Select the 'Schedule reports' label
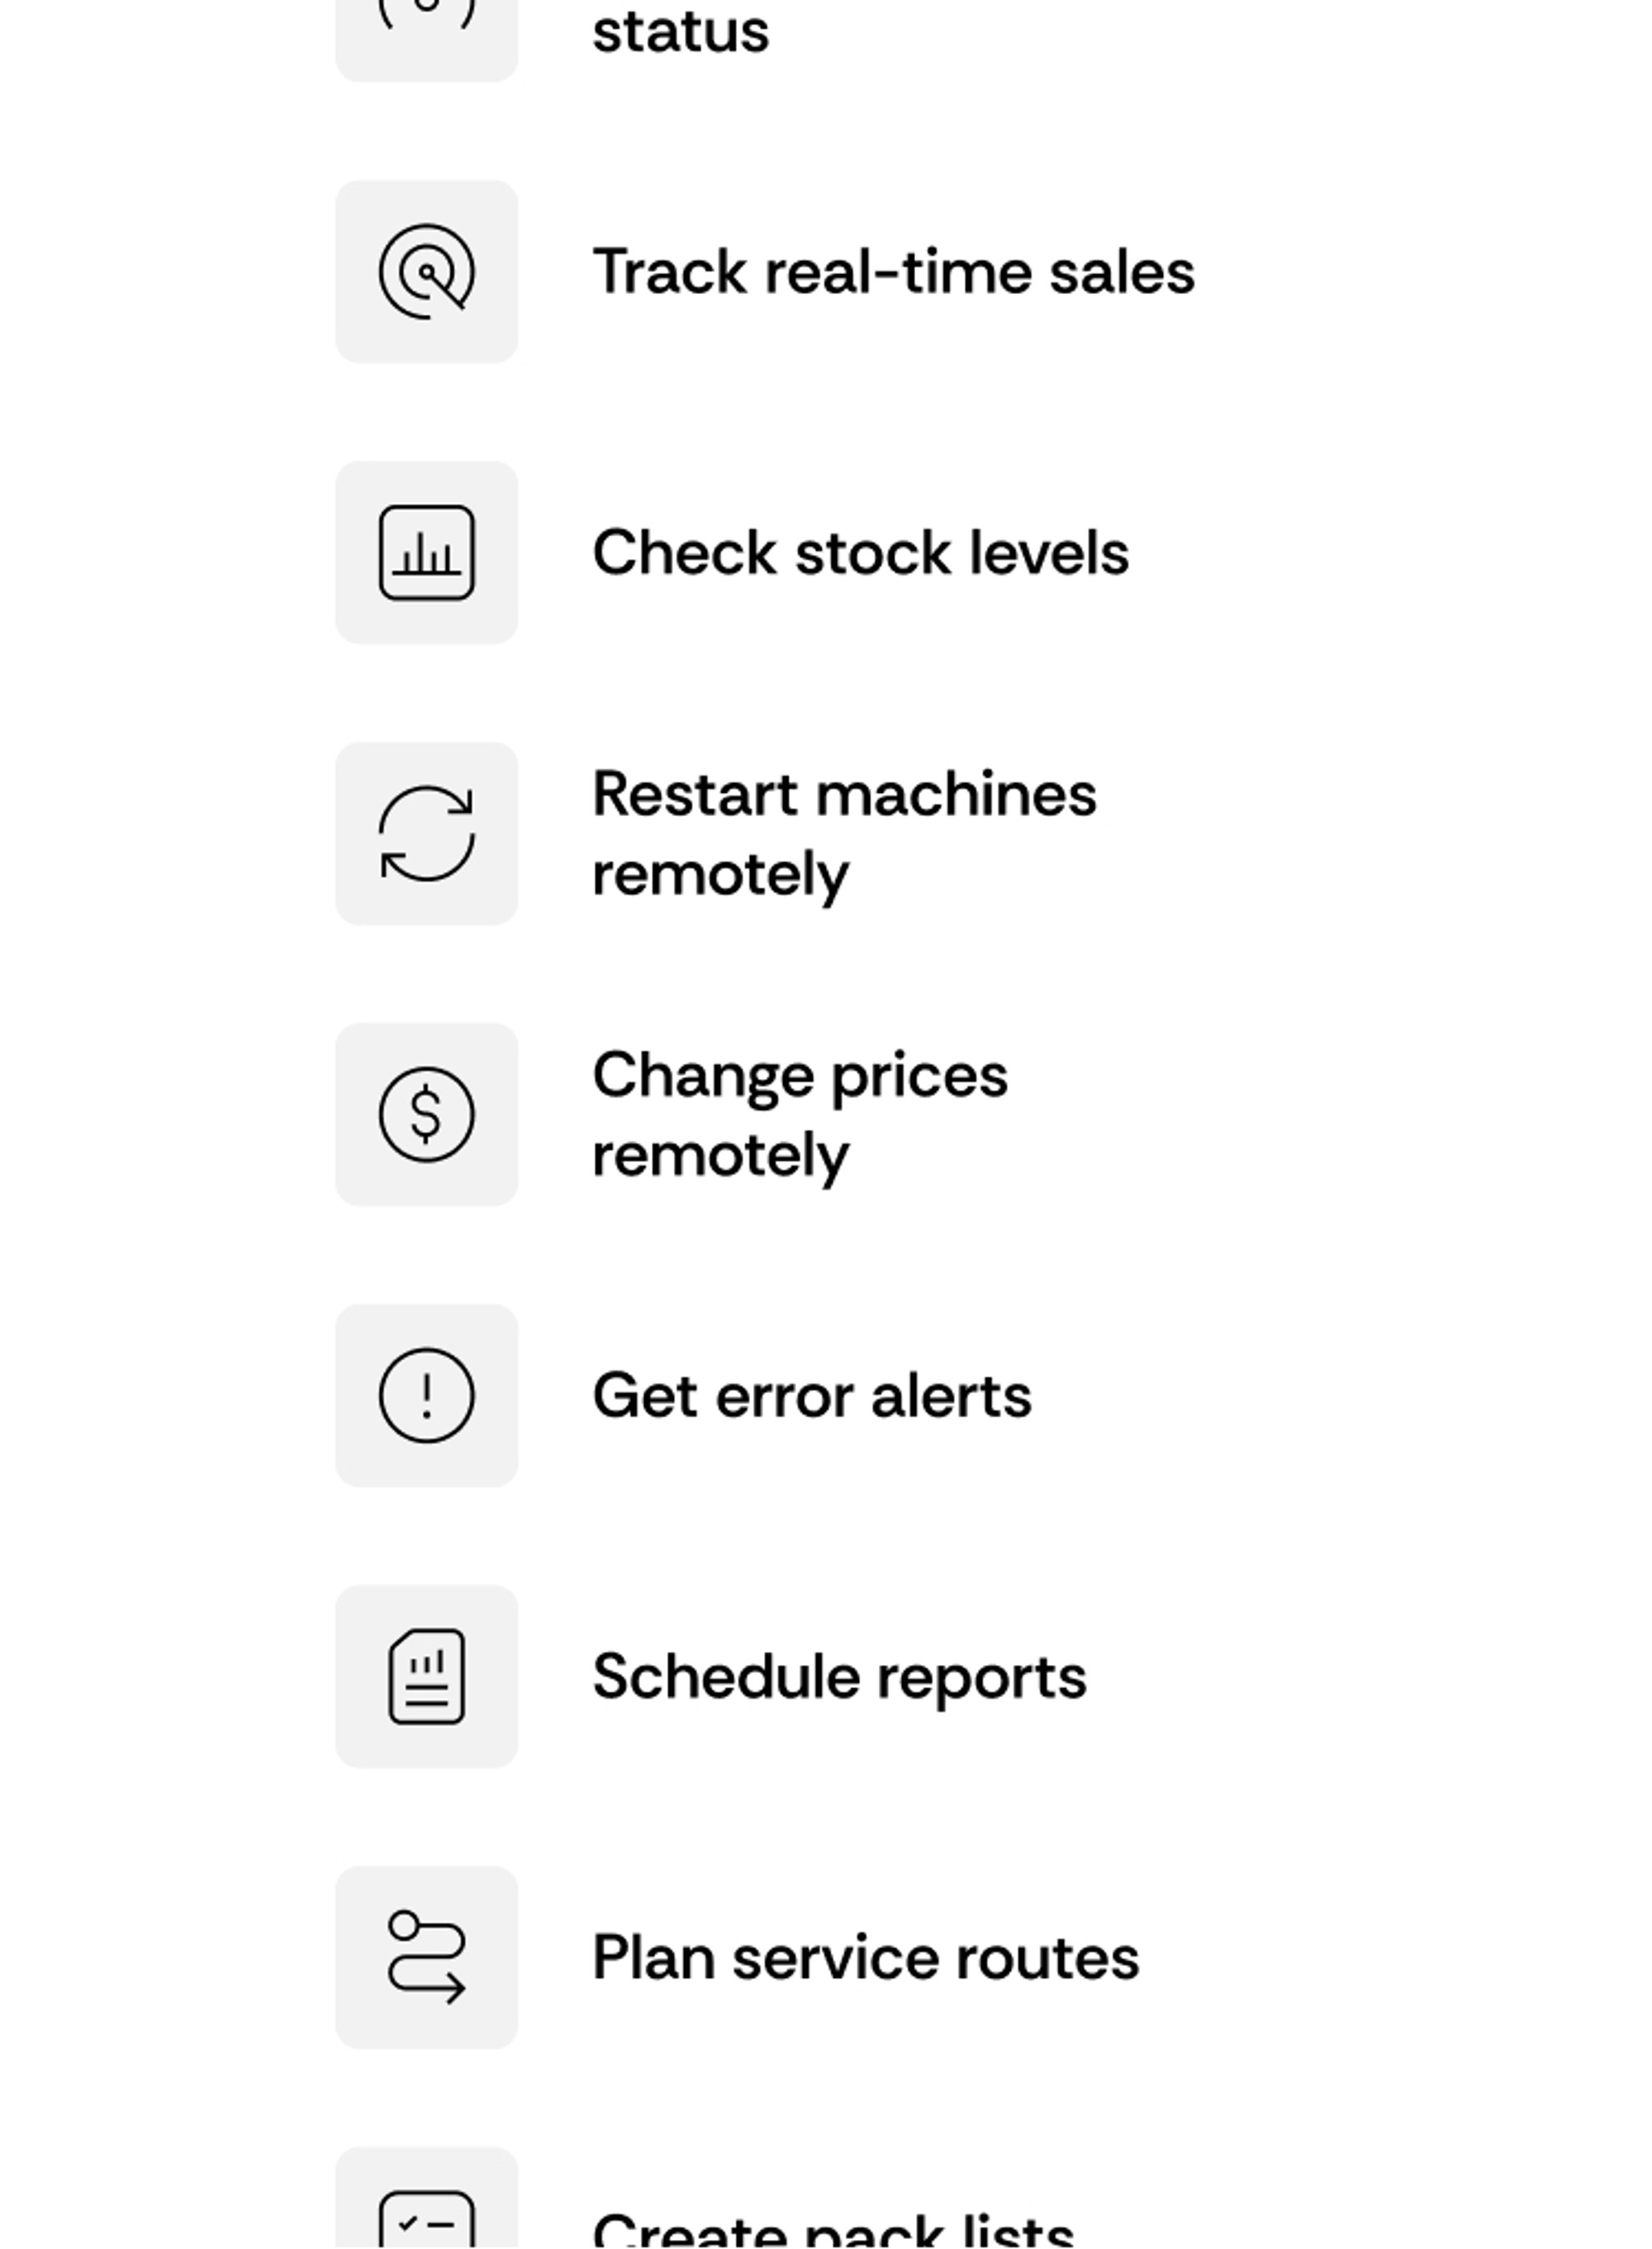1652x2249 pixels. tap(839, 1677)
